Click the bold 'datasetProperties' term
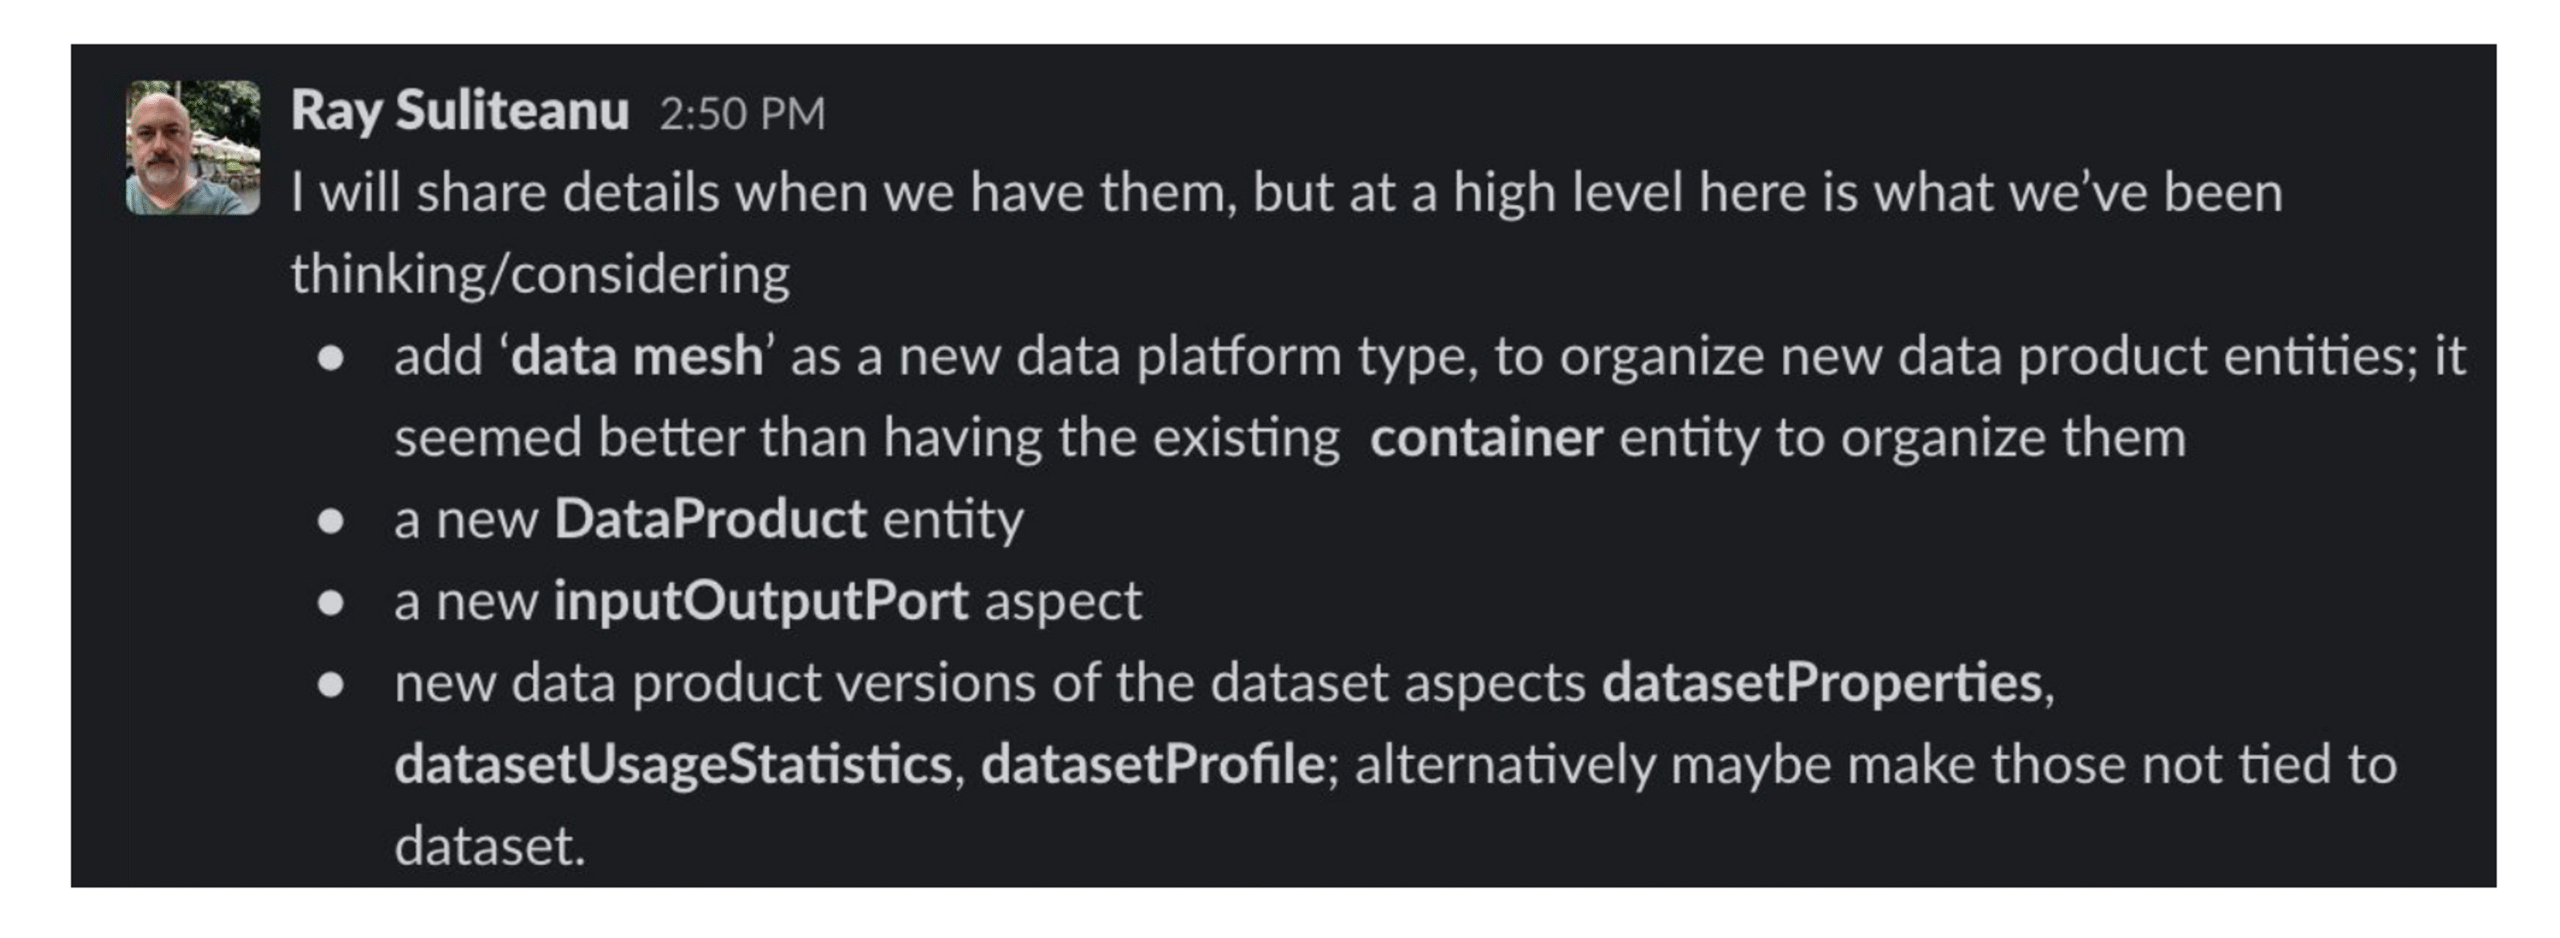The height and width of the screenshot is (938, 2560). click(x=1821, y=684)
